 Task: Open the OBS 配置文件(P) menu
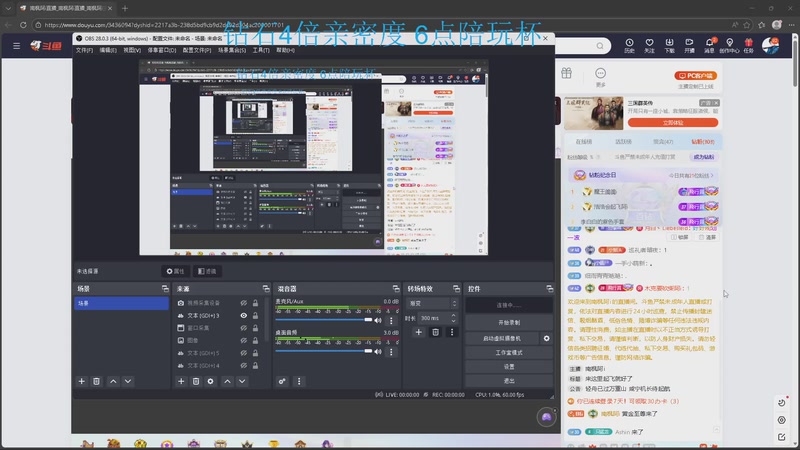197,50
